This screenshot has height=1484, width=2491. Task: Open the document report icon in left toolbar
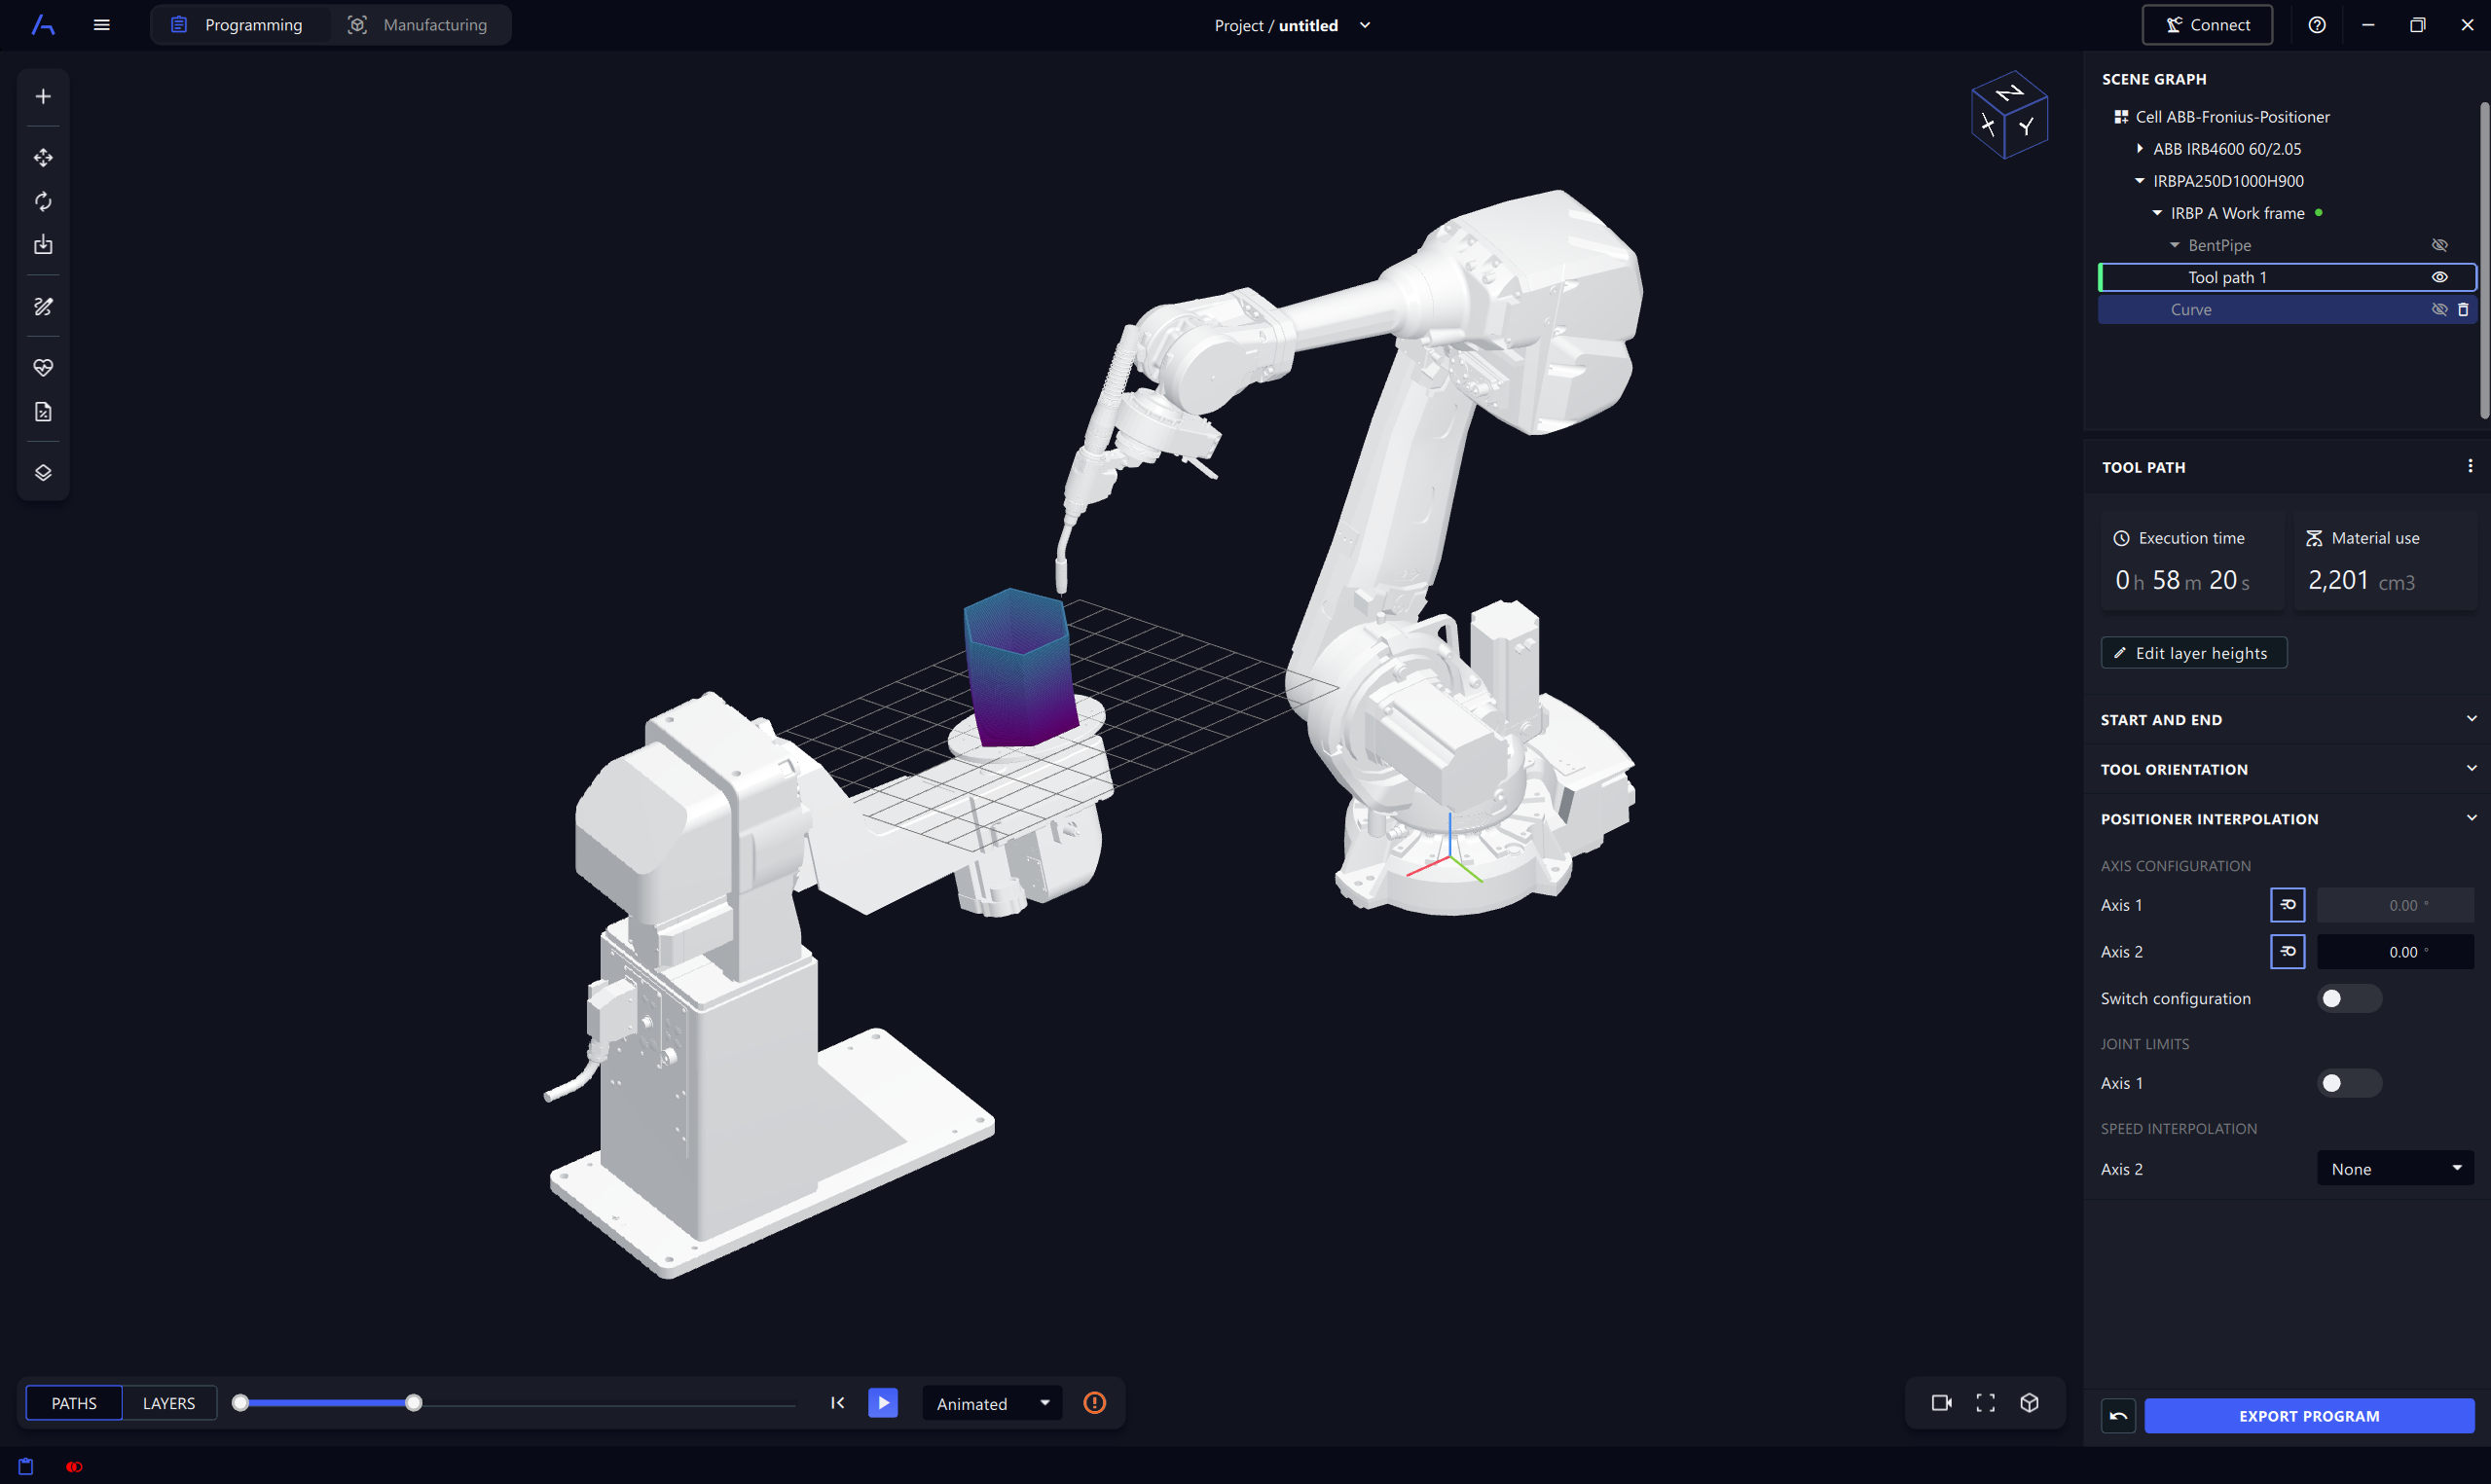pyautogui.click(x=43, y=411)
